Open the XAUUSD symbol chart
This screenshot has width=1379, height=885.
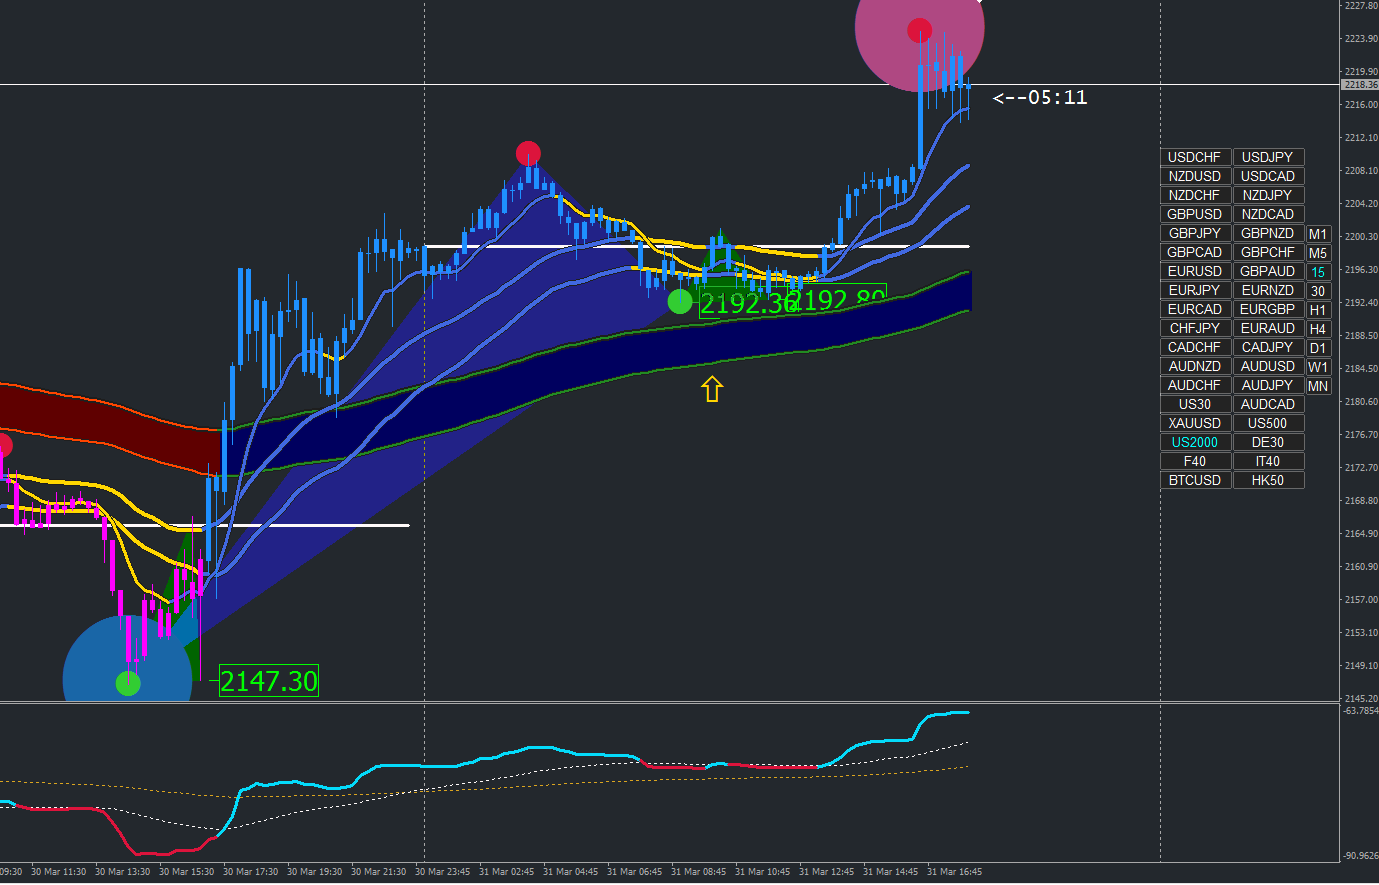click(x=1195, y=423)
